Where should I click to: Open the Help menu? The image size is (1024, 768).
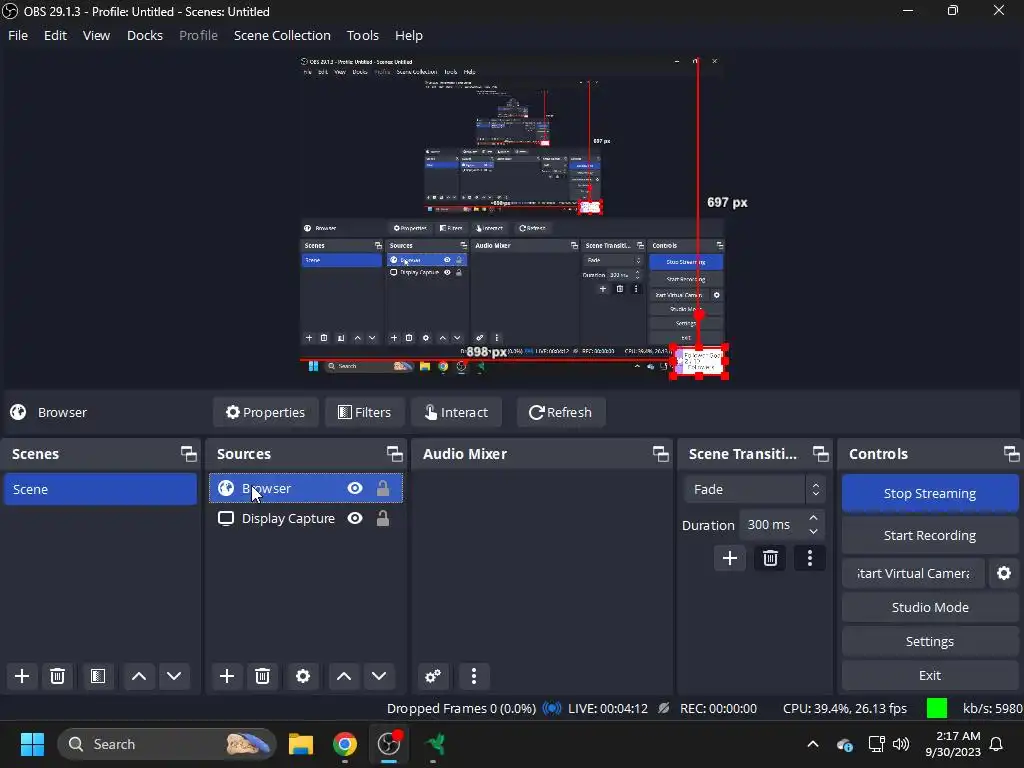pyautogui.click(x=409, y=35)
